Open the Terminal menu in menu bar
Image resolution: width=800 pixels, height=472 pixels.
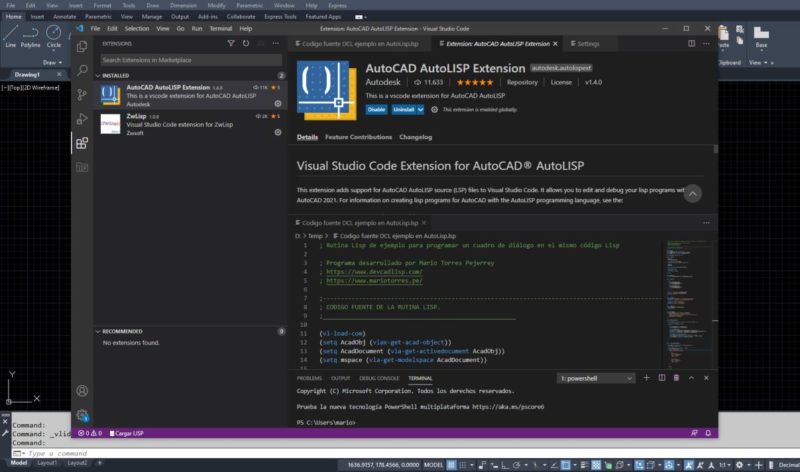click(221, 28)
